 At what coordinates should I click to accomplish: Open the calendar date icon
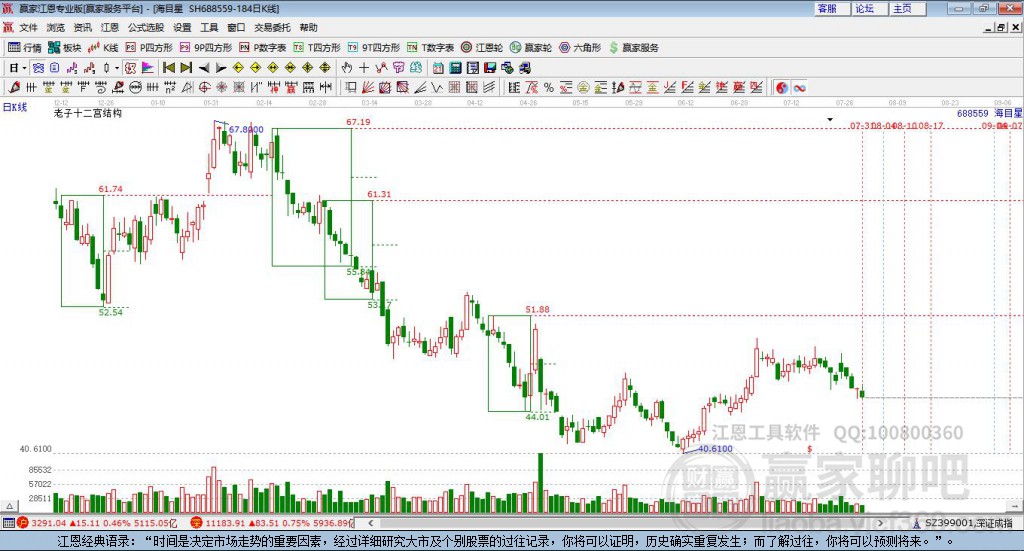[x=438, y=68]
